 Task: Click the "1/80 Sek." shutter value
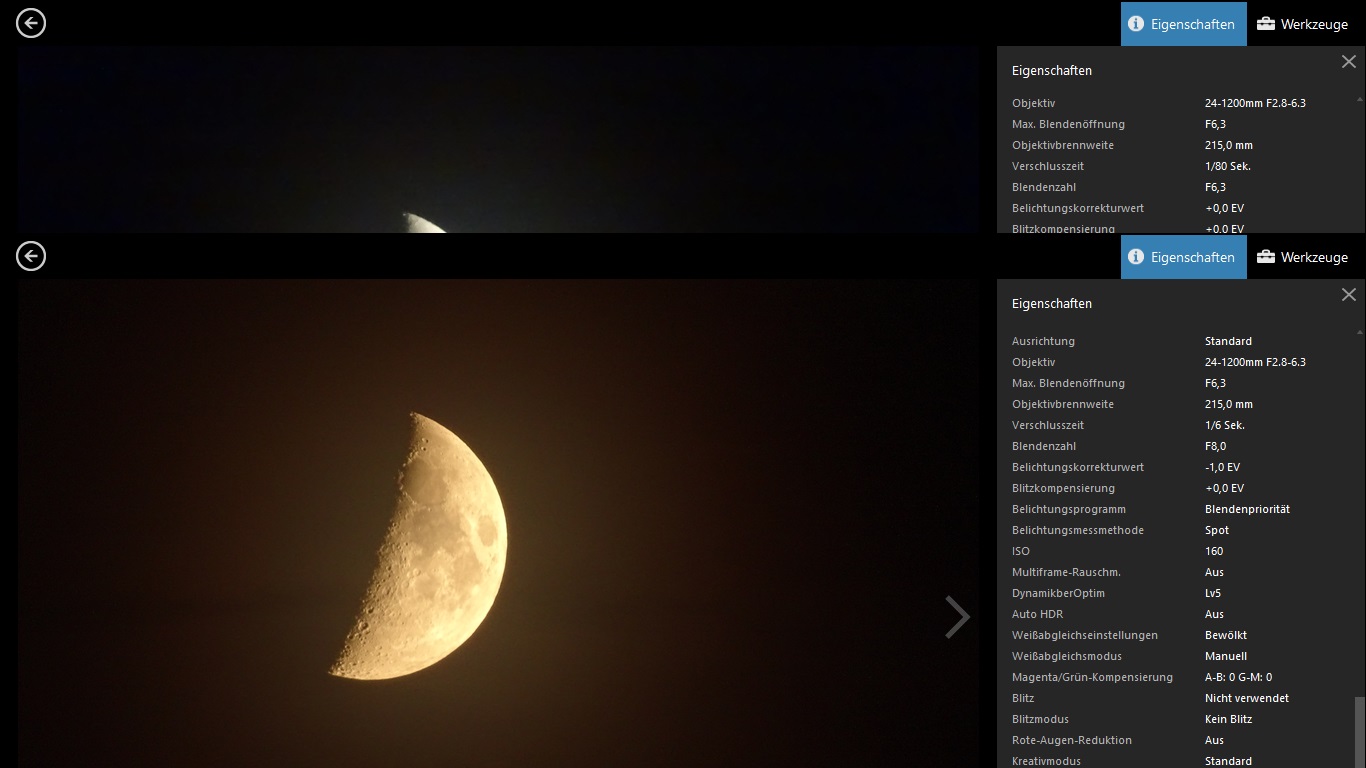coord(1228,166)
